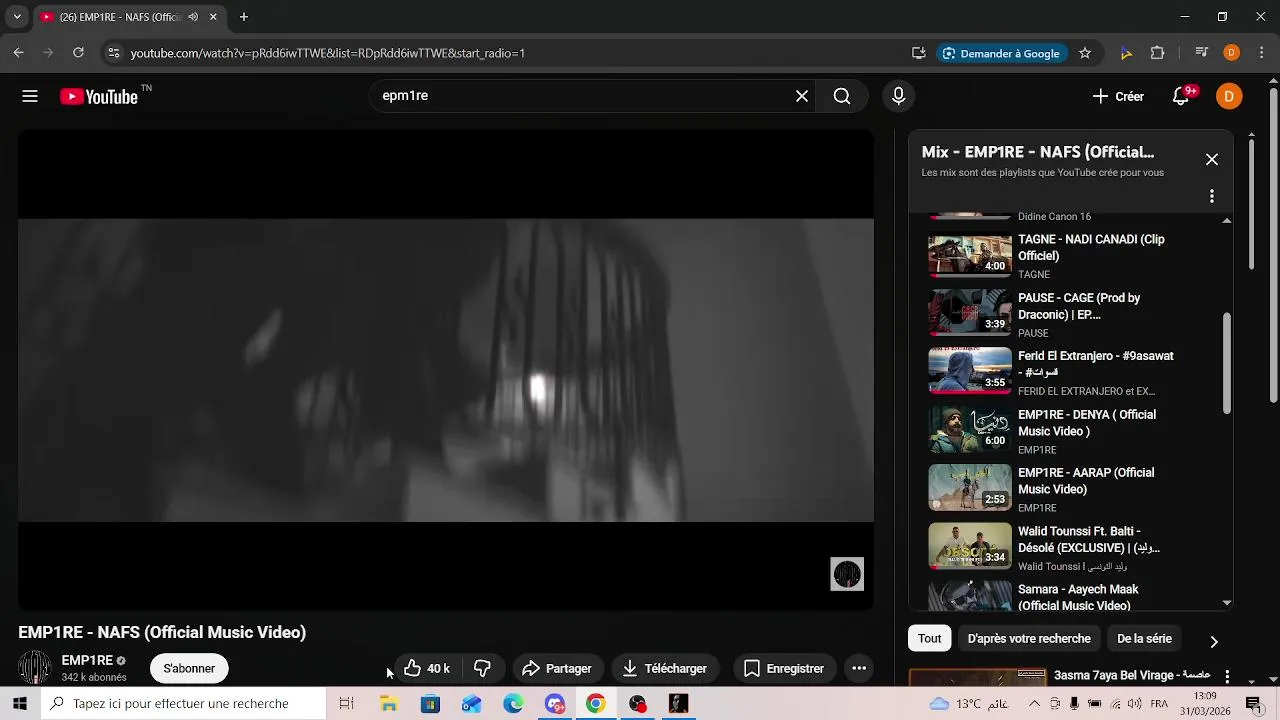Viewport: 1280px width, 720px height.
Task: Select the De la série chip
Action: (1144, 638)
